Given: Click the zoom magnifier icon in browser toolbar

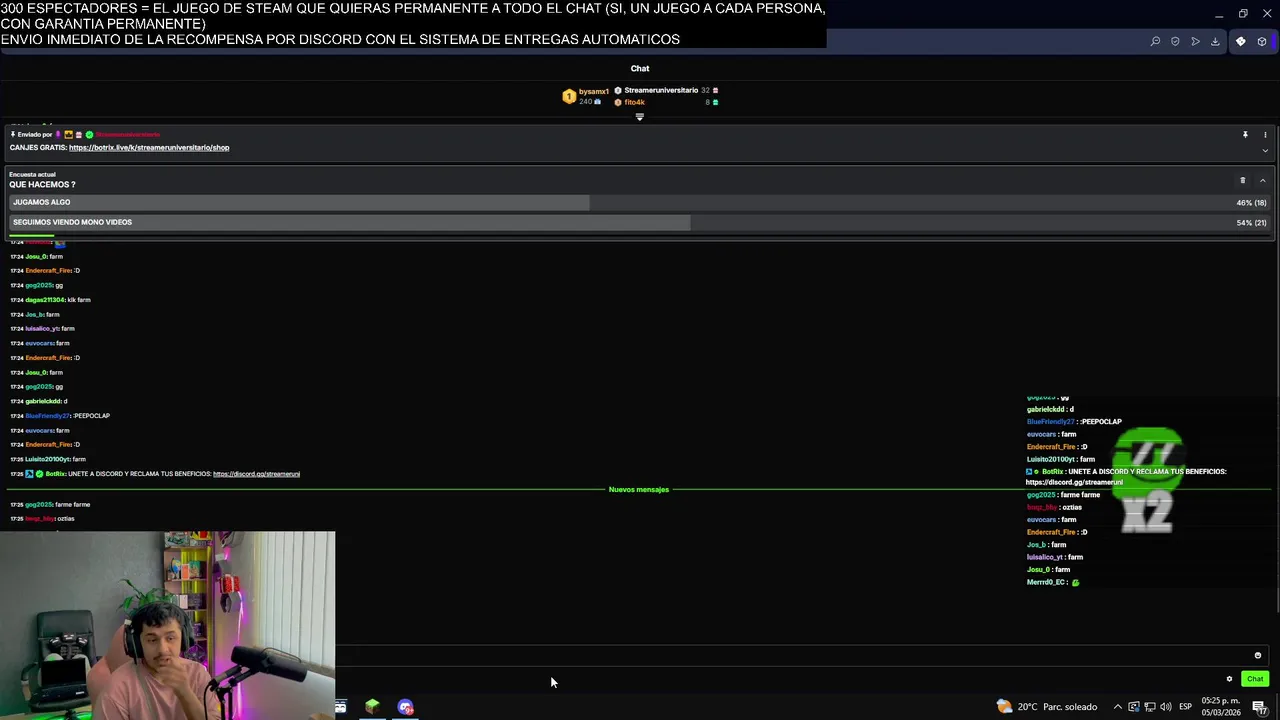Looking at the screenshot, I should tap(1155, 41).
